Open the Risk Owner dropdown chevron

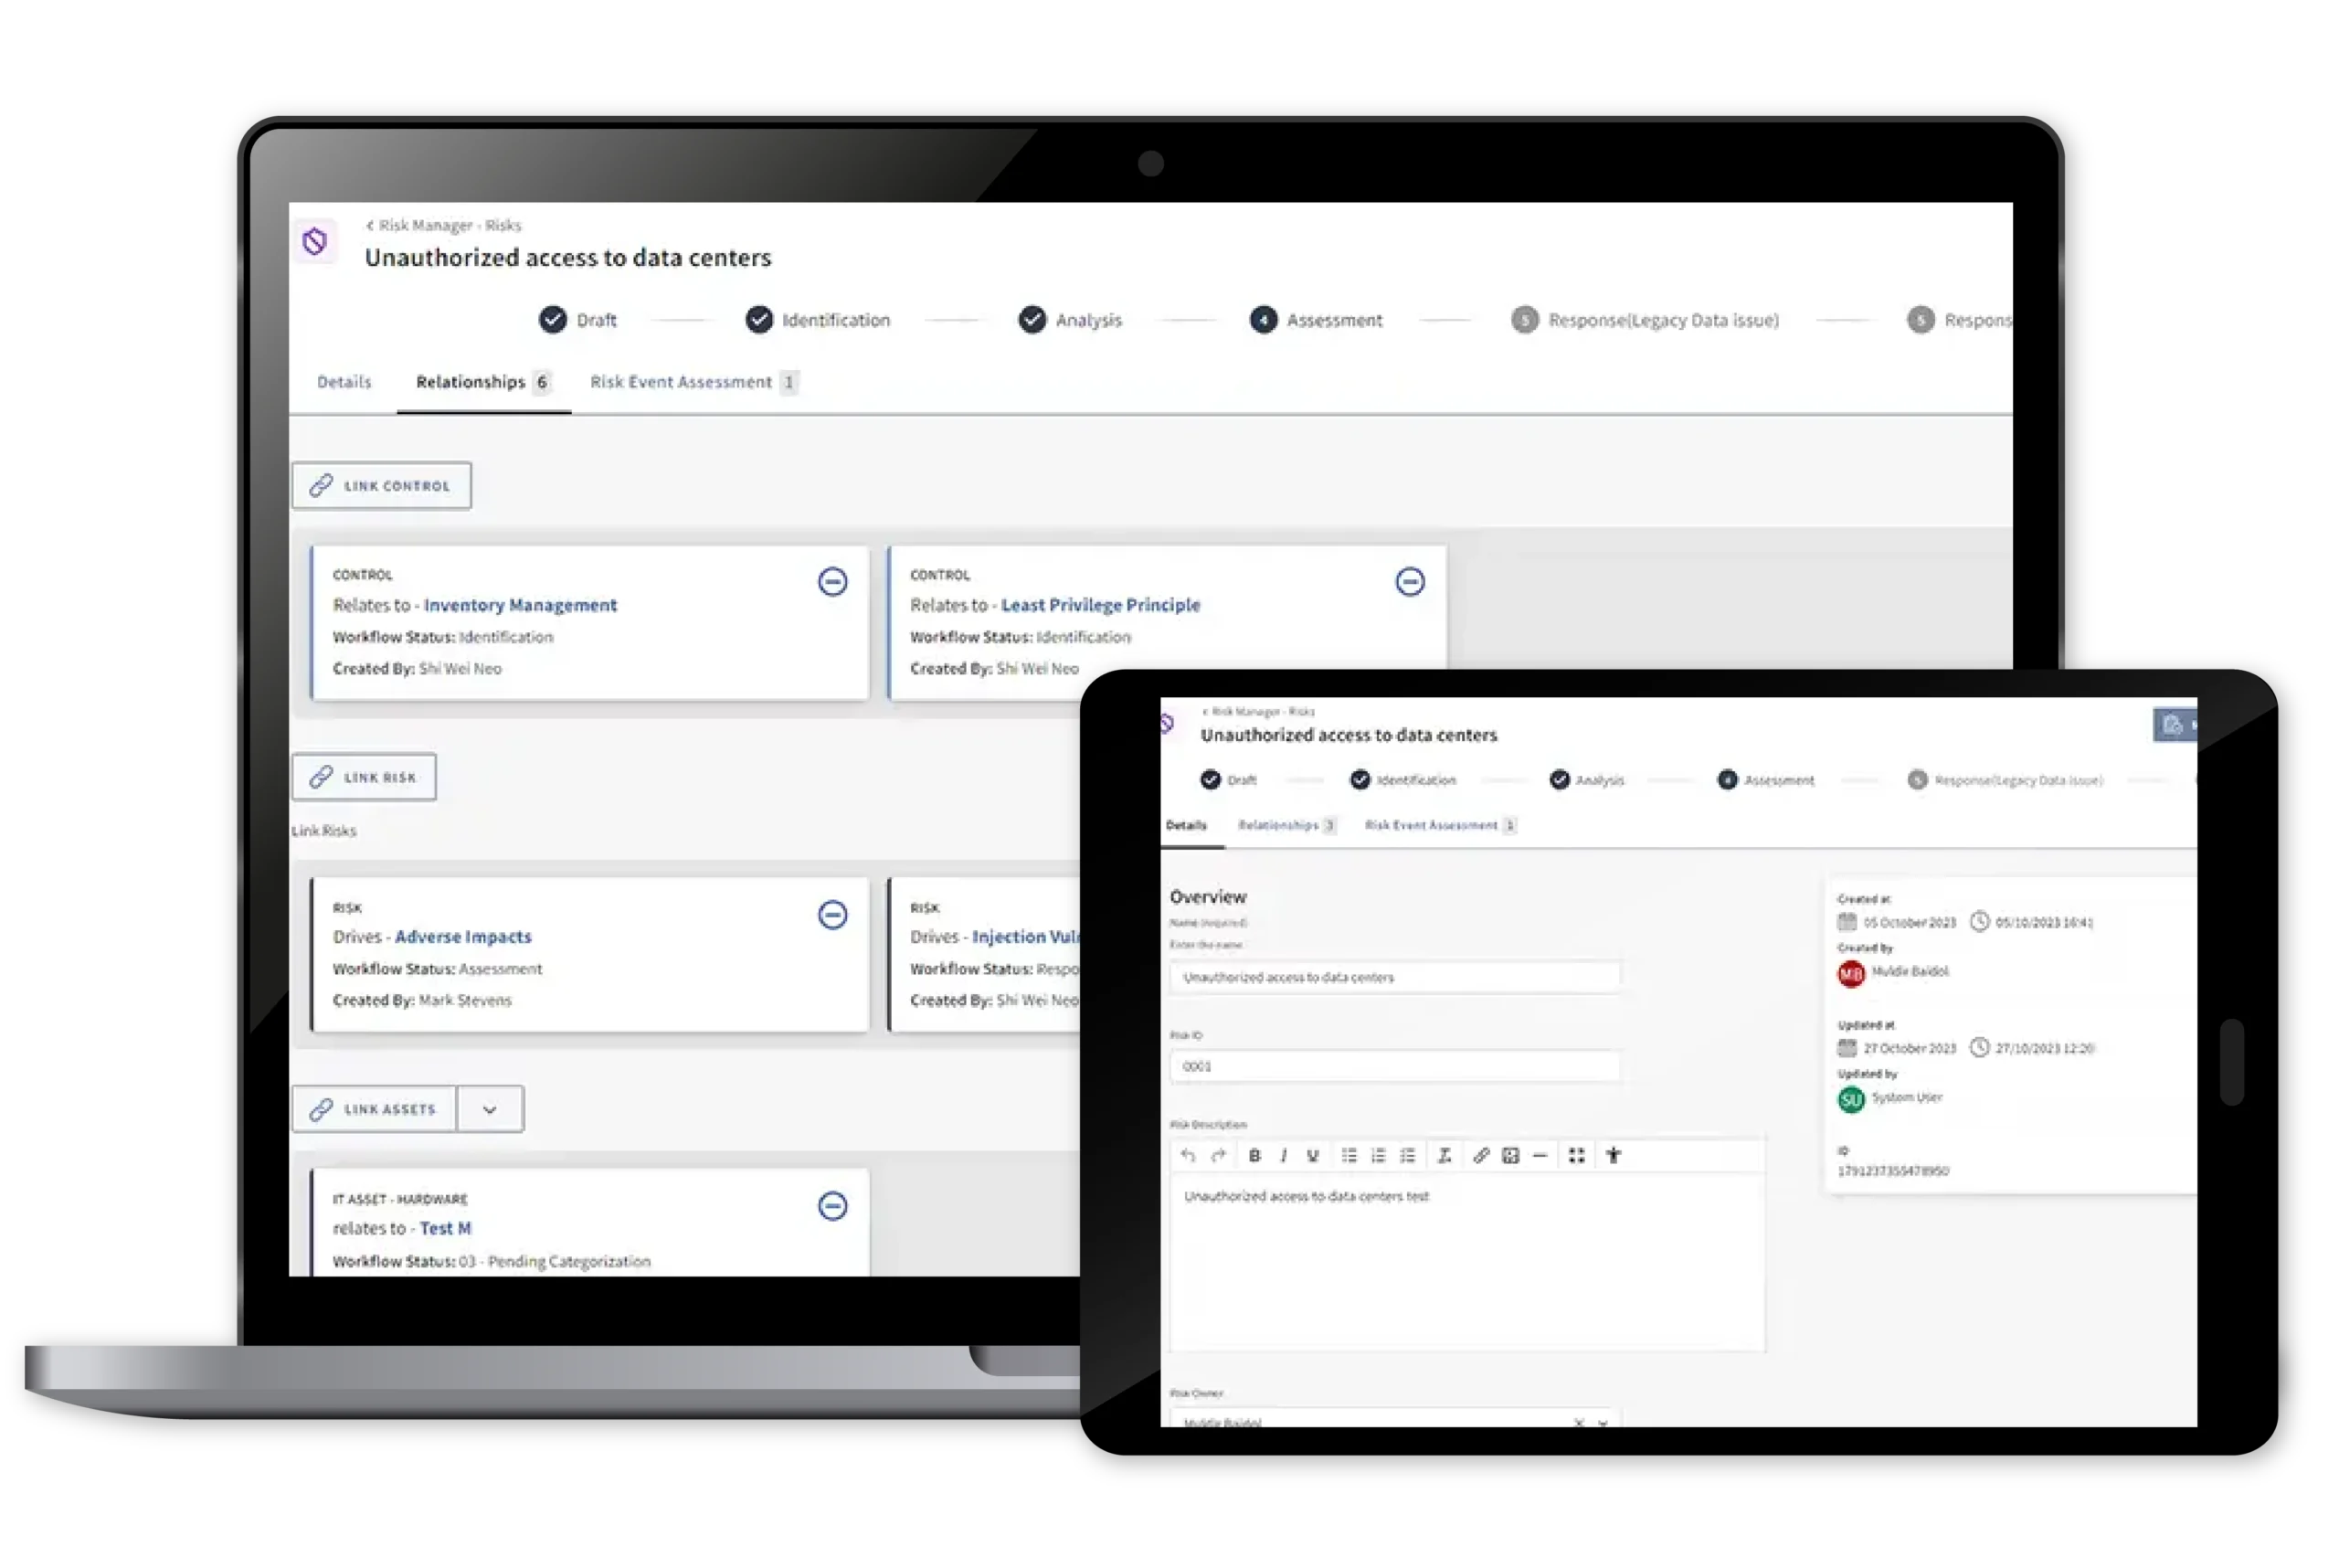click(1603, 1421)
